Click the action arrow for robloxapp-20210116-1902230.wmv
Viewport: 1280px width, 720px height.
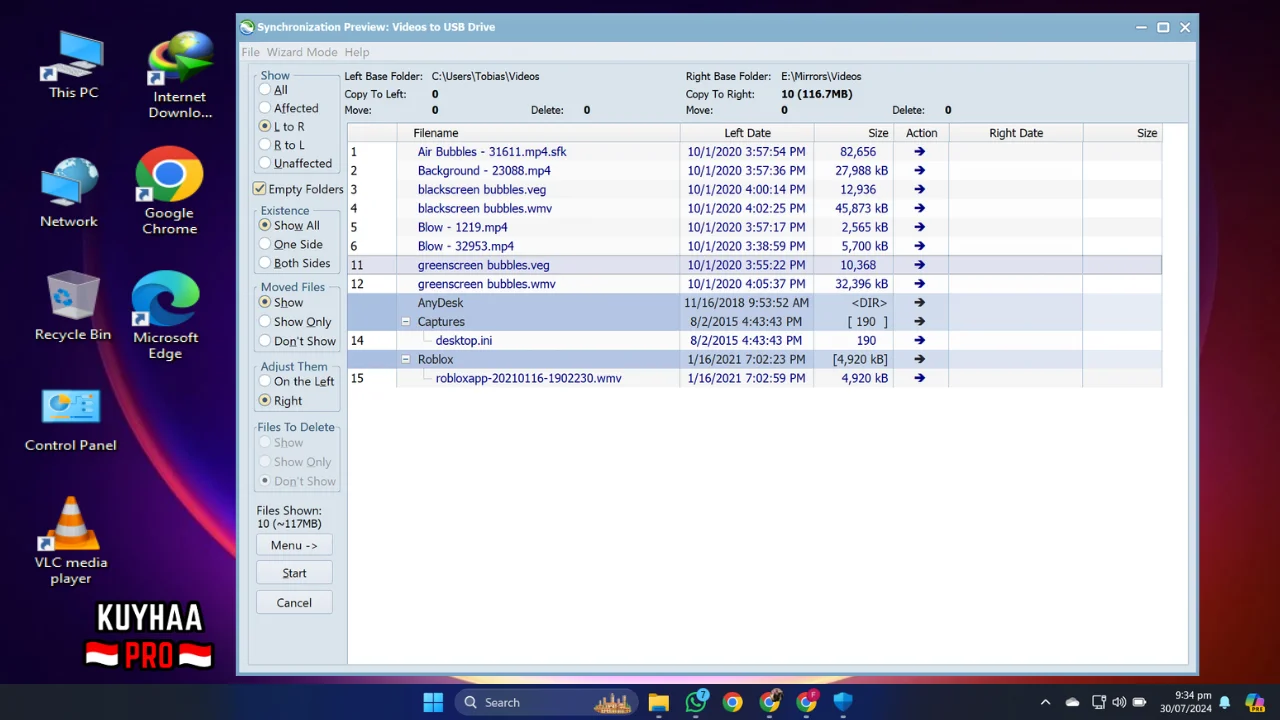tap(919, 378)
